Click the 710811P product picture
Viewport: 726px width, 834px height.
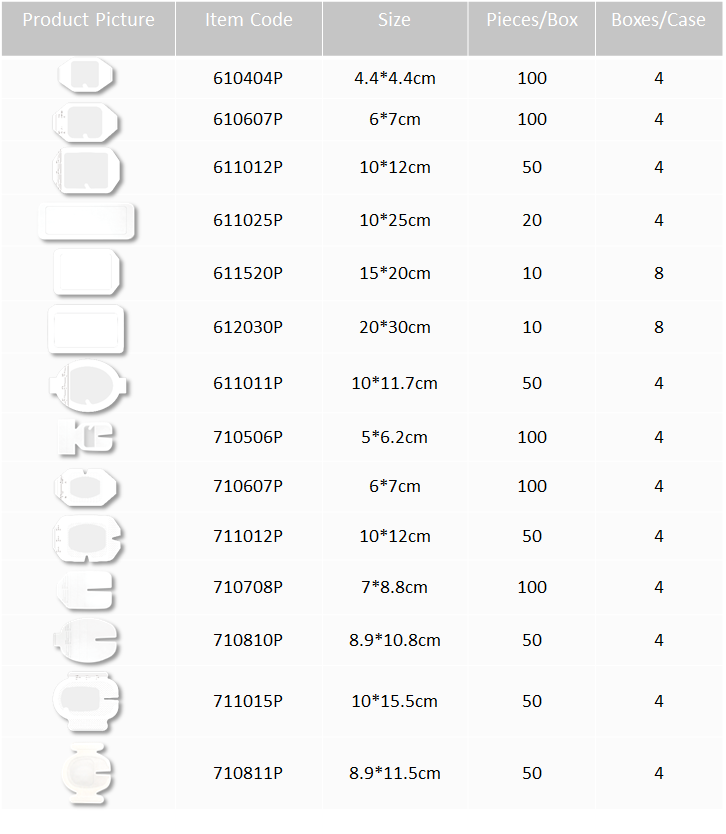(87, 774)
